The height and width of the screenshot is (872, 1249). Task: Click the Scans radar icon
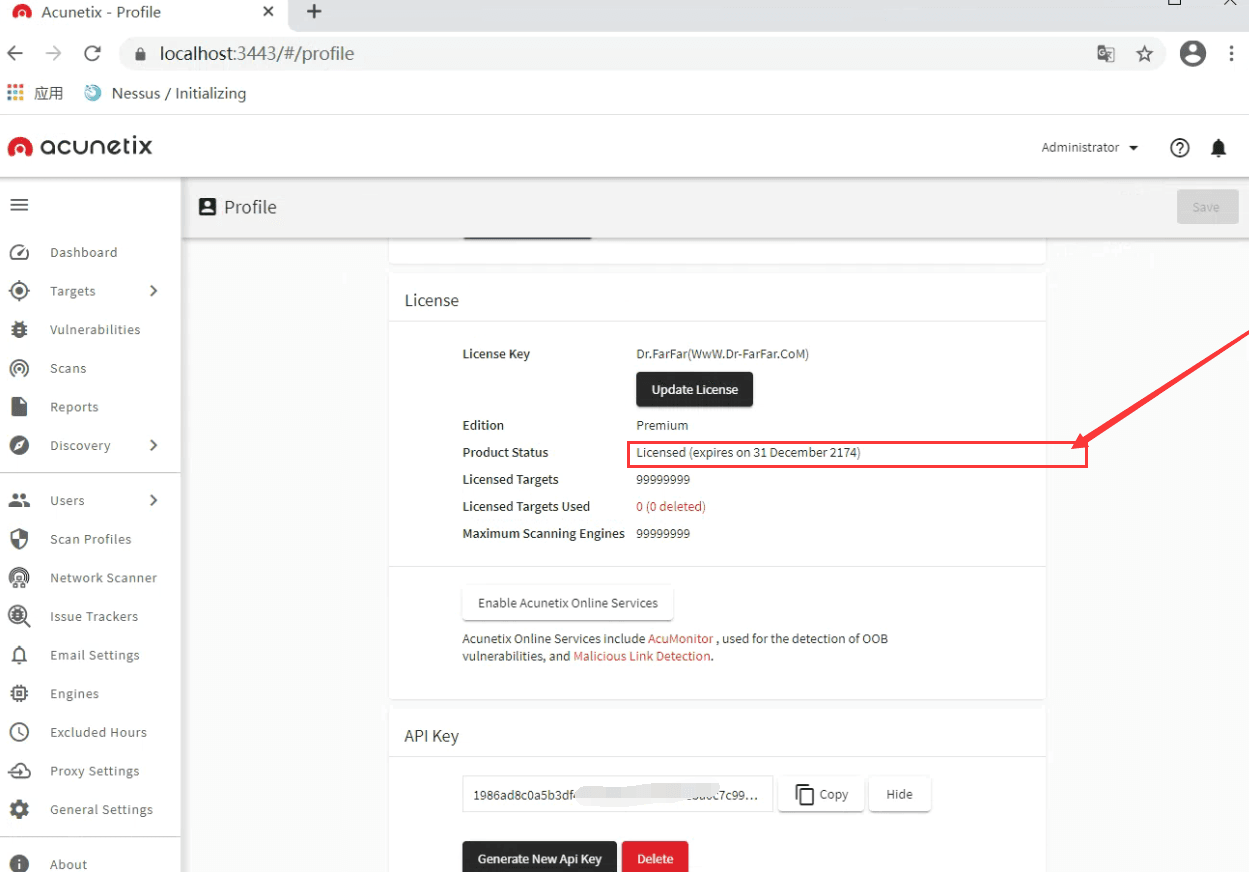(19, 369)
